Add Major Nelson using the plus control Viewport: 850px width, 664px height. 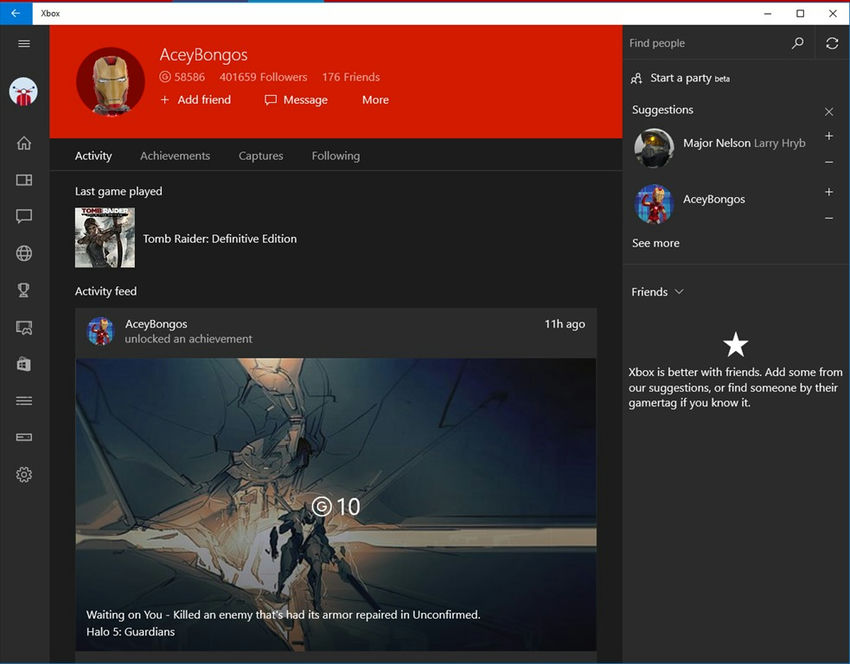pos(829,136)
